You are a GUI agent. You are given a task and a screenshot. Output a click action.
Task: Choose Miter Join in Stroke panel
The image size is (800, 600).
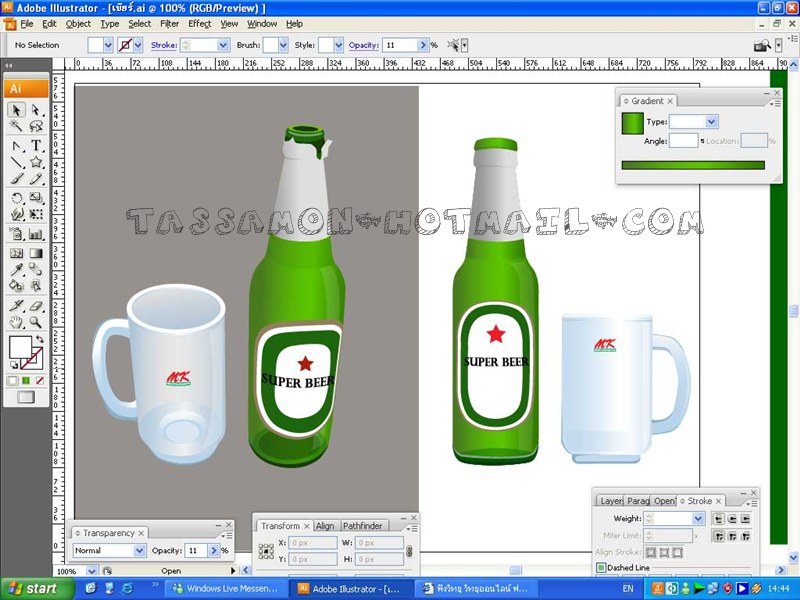718,536
